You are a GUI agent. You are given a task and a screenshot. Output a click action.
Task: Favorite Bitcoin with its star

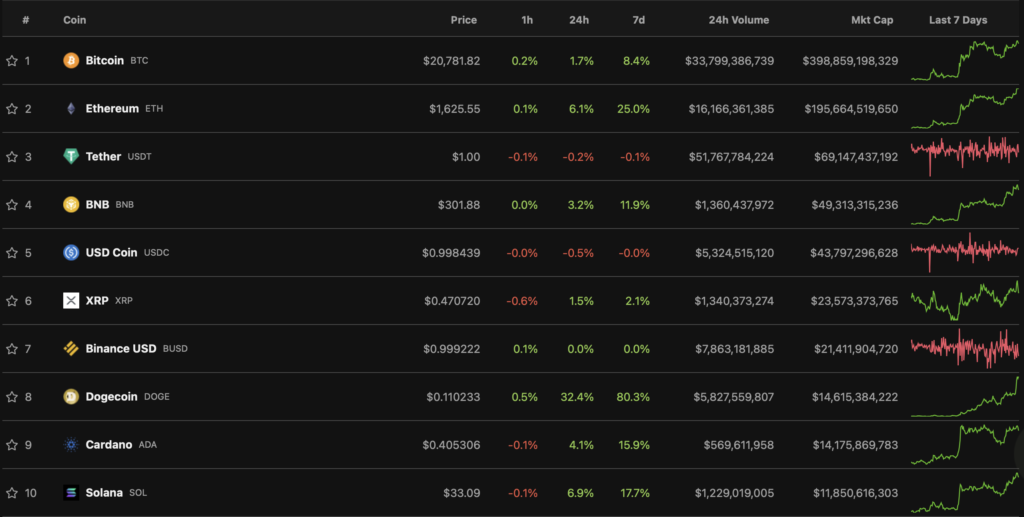[x=12, y=61]
